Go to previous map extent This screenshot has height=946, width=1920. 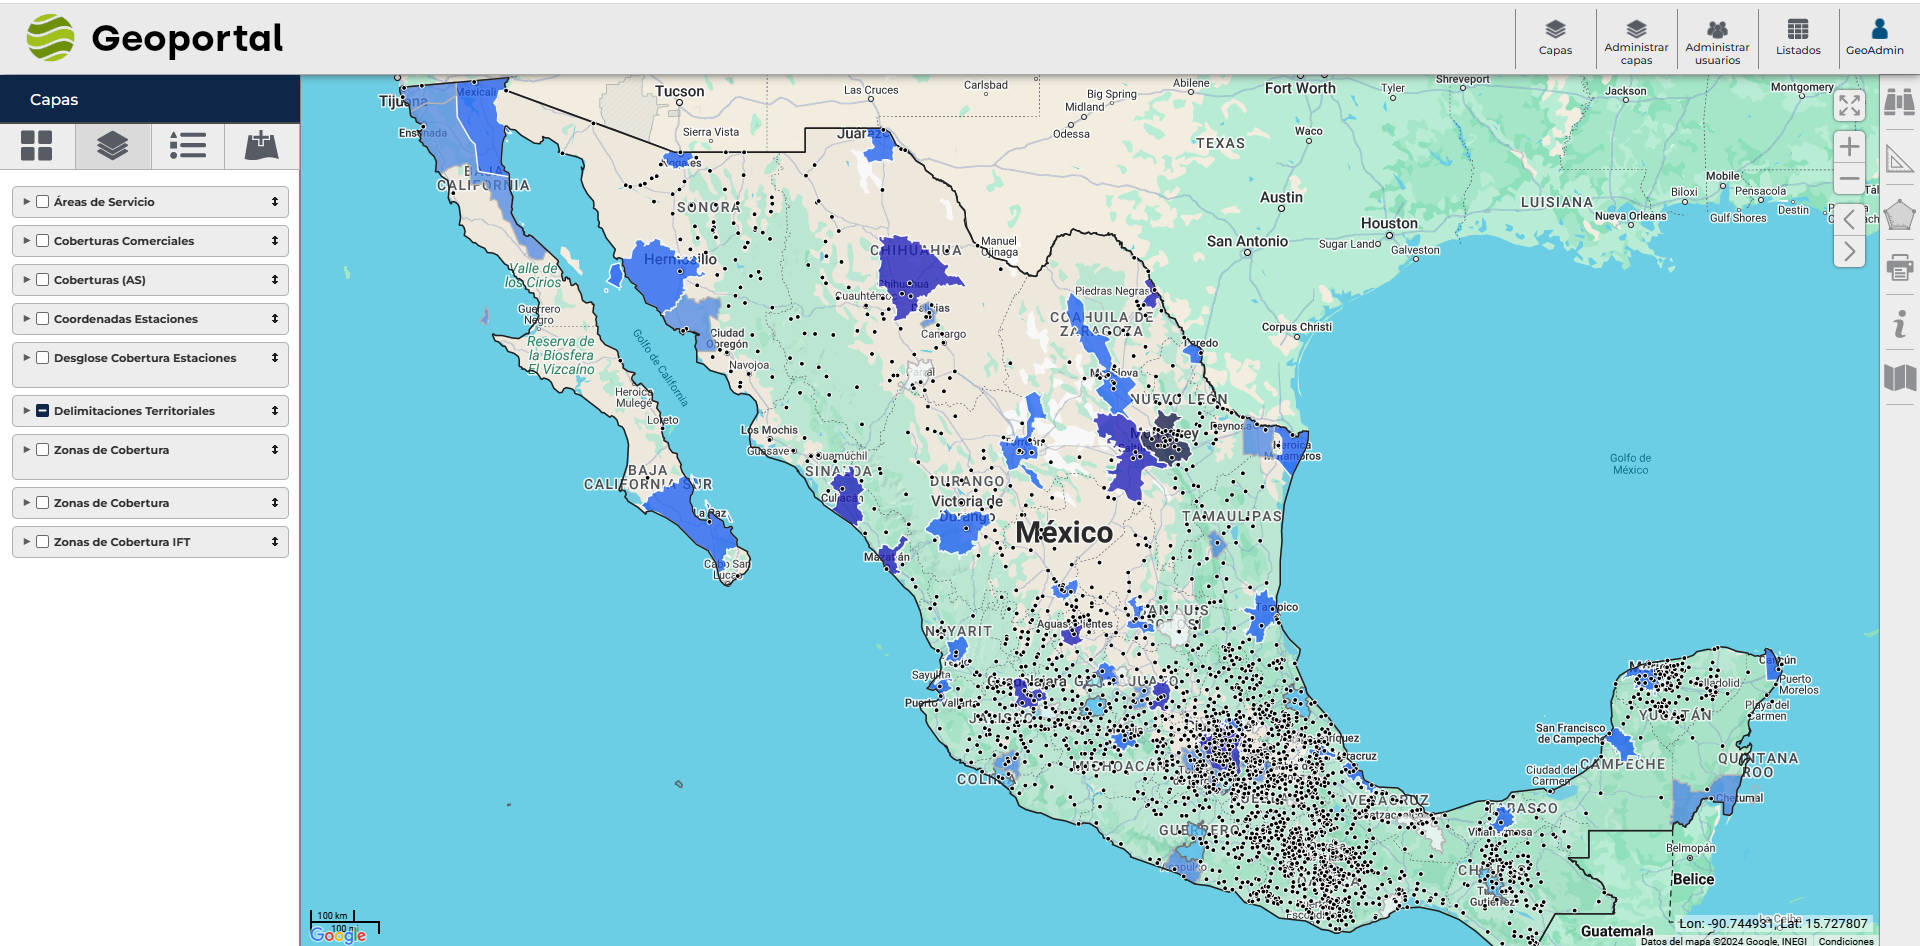[x=1849, y=219]
